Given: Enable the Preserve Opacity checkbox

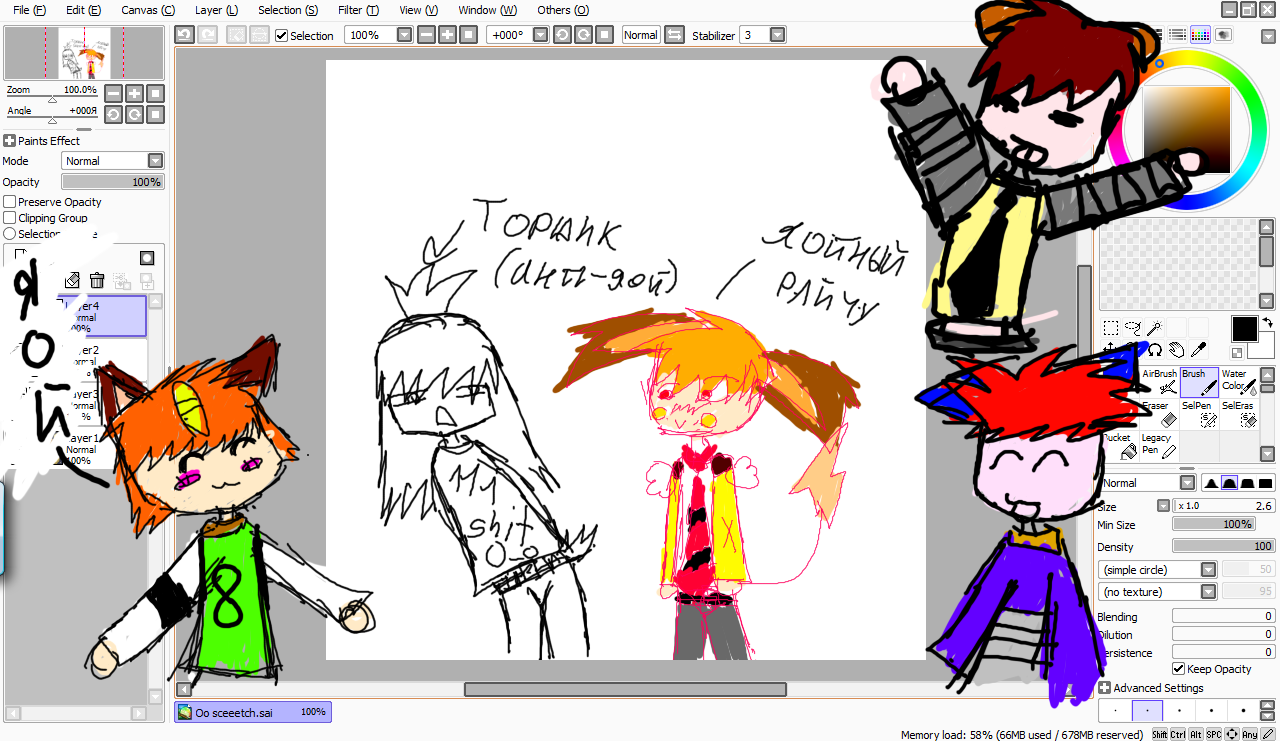Looking at the screenshot, I should [x=10, y=202].
